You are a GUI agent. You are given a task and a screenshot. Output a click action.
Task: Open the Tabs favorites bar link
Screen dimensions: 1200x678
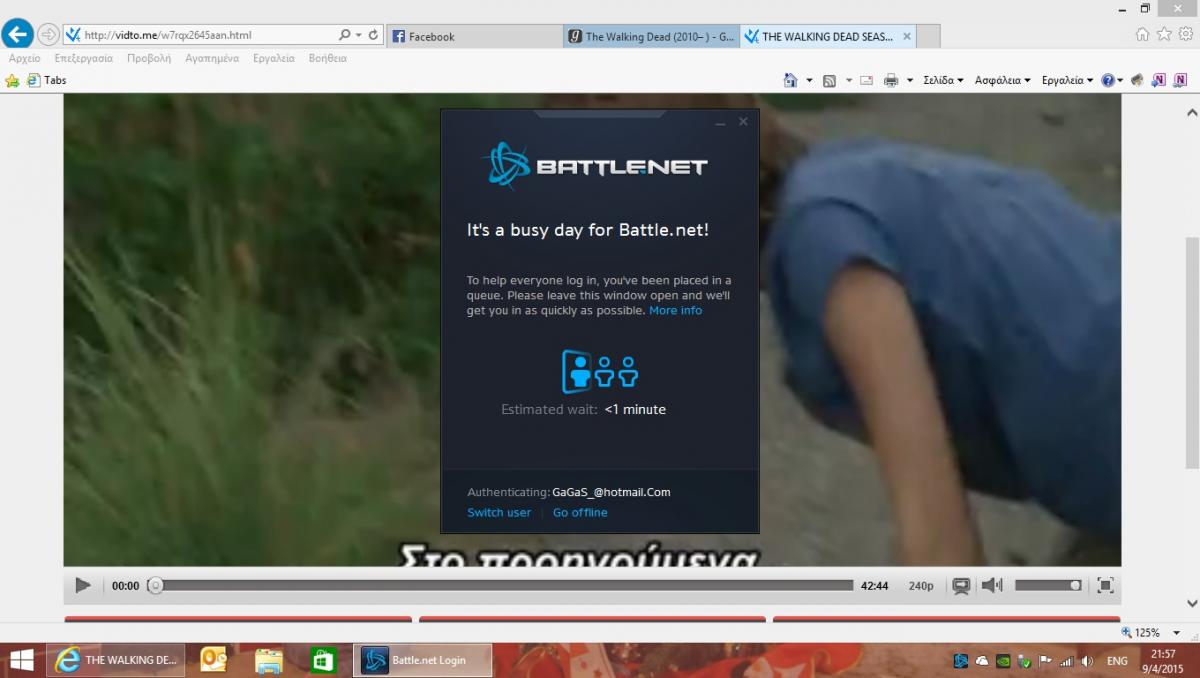pos(47,80)
